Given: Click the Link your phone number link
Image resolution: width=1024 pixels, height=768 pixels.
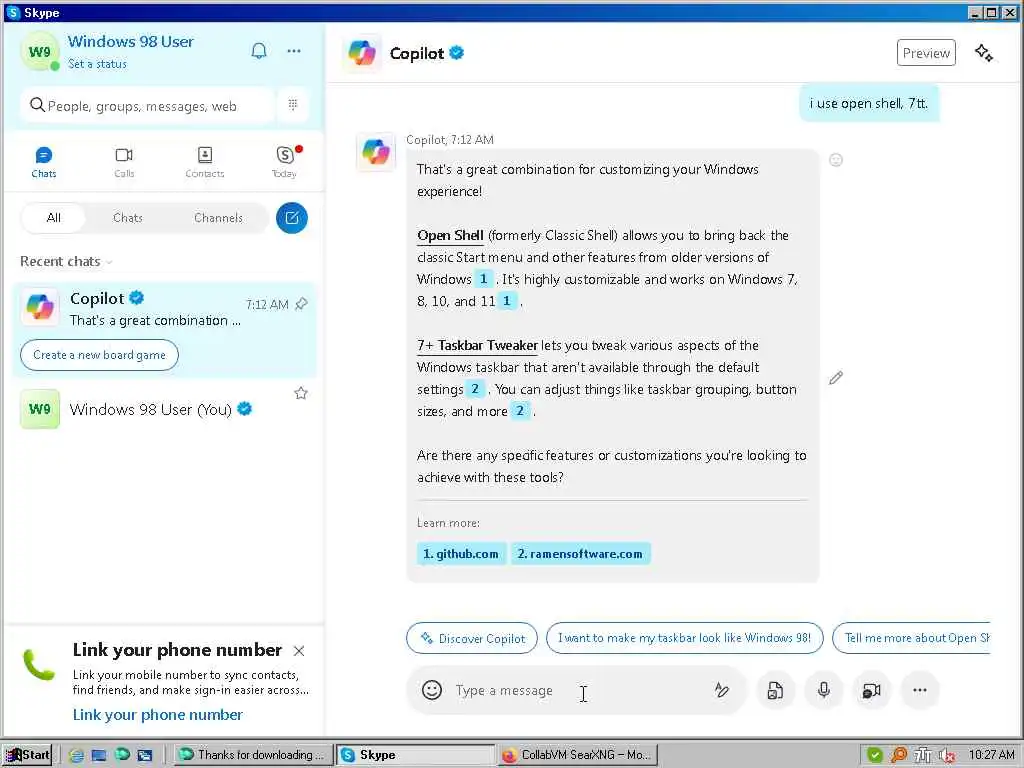Looking at the screenshot, I should (x=157, y=715).
